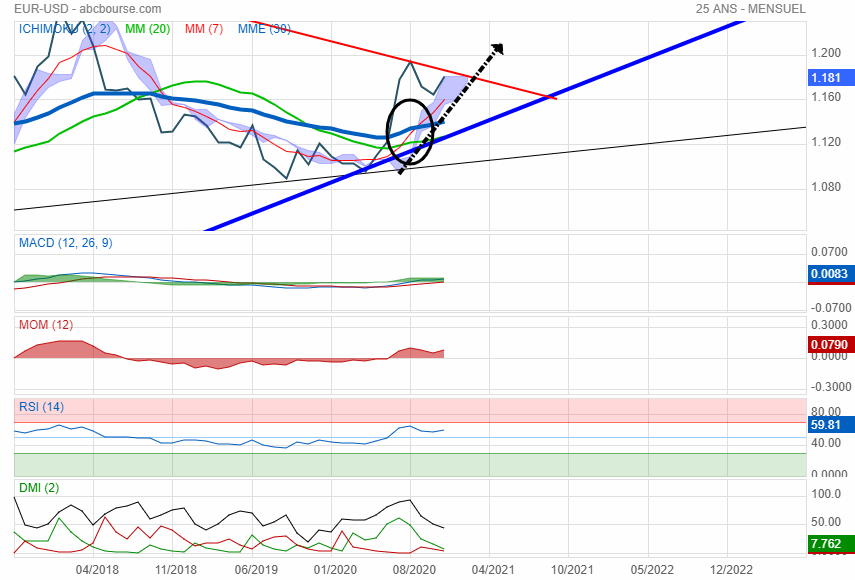
Task: Click the 11/2018 date axis label
Action: [176, 570]
